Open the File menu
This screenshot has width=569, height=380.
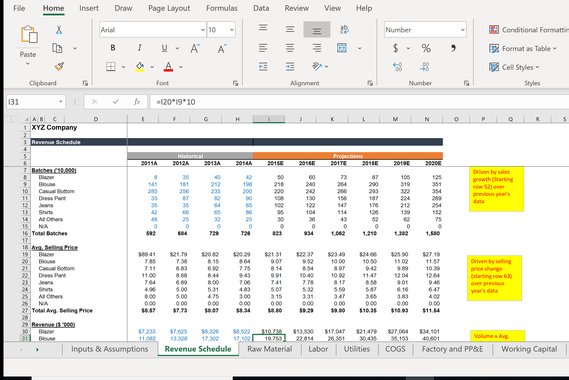coord(19,8)
